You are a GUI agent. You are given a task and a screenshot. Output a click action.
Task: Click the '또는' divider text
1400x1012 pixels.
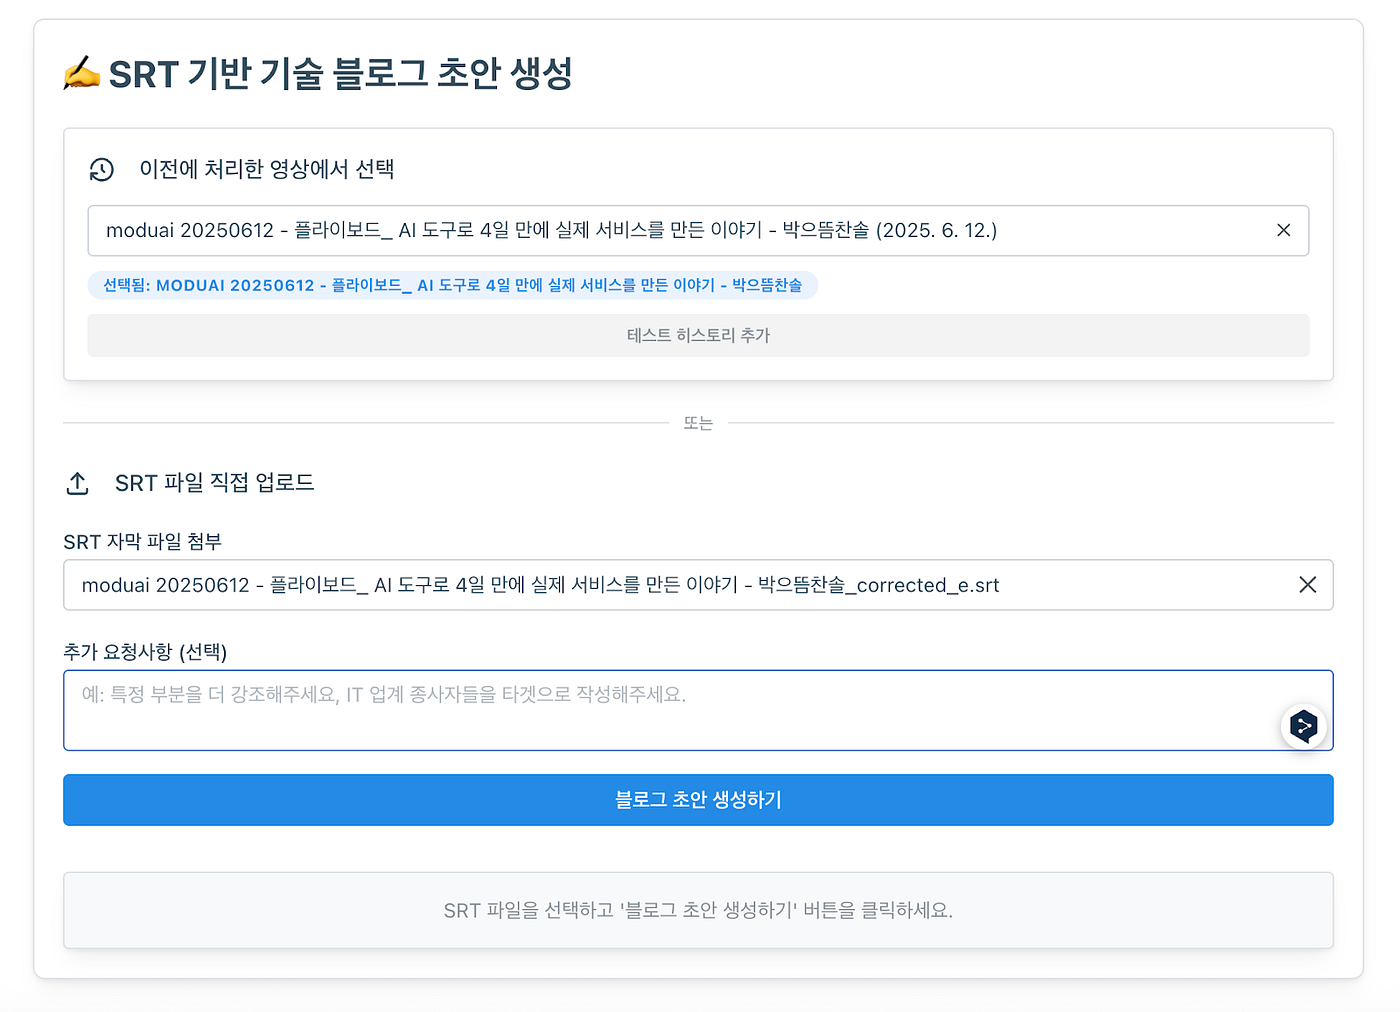(698, 423)
